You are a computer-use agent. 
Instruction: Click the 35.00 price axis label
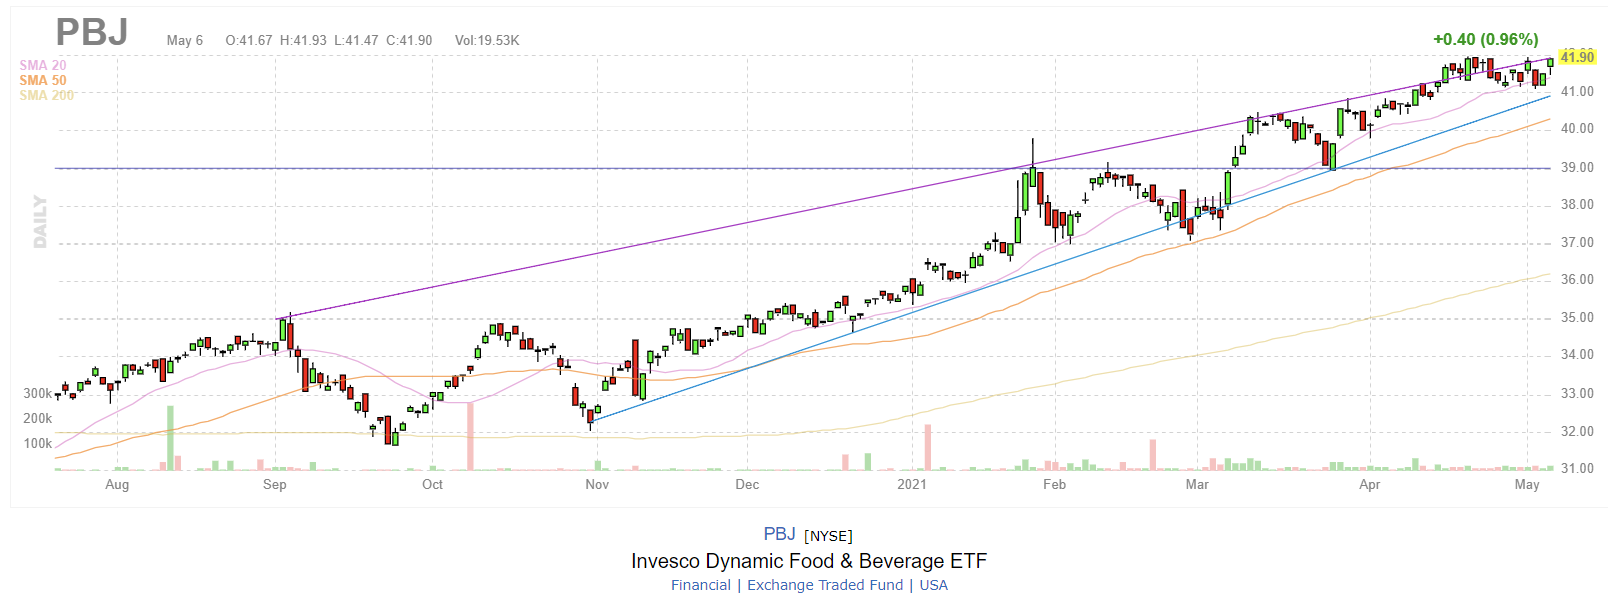pyautogui.click(x=1577, y=317)
